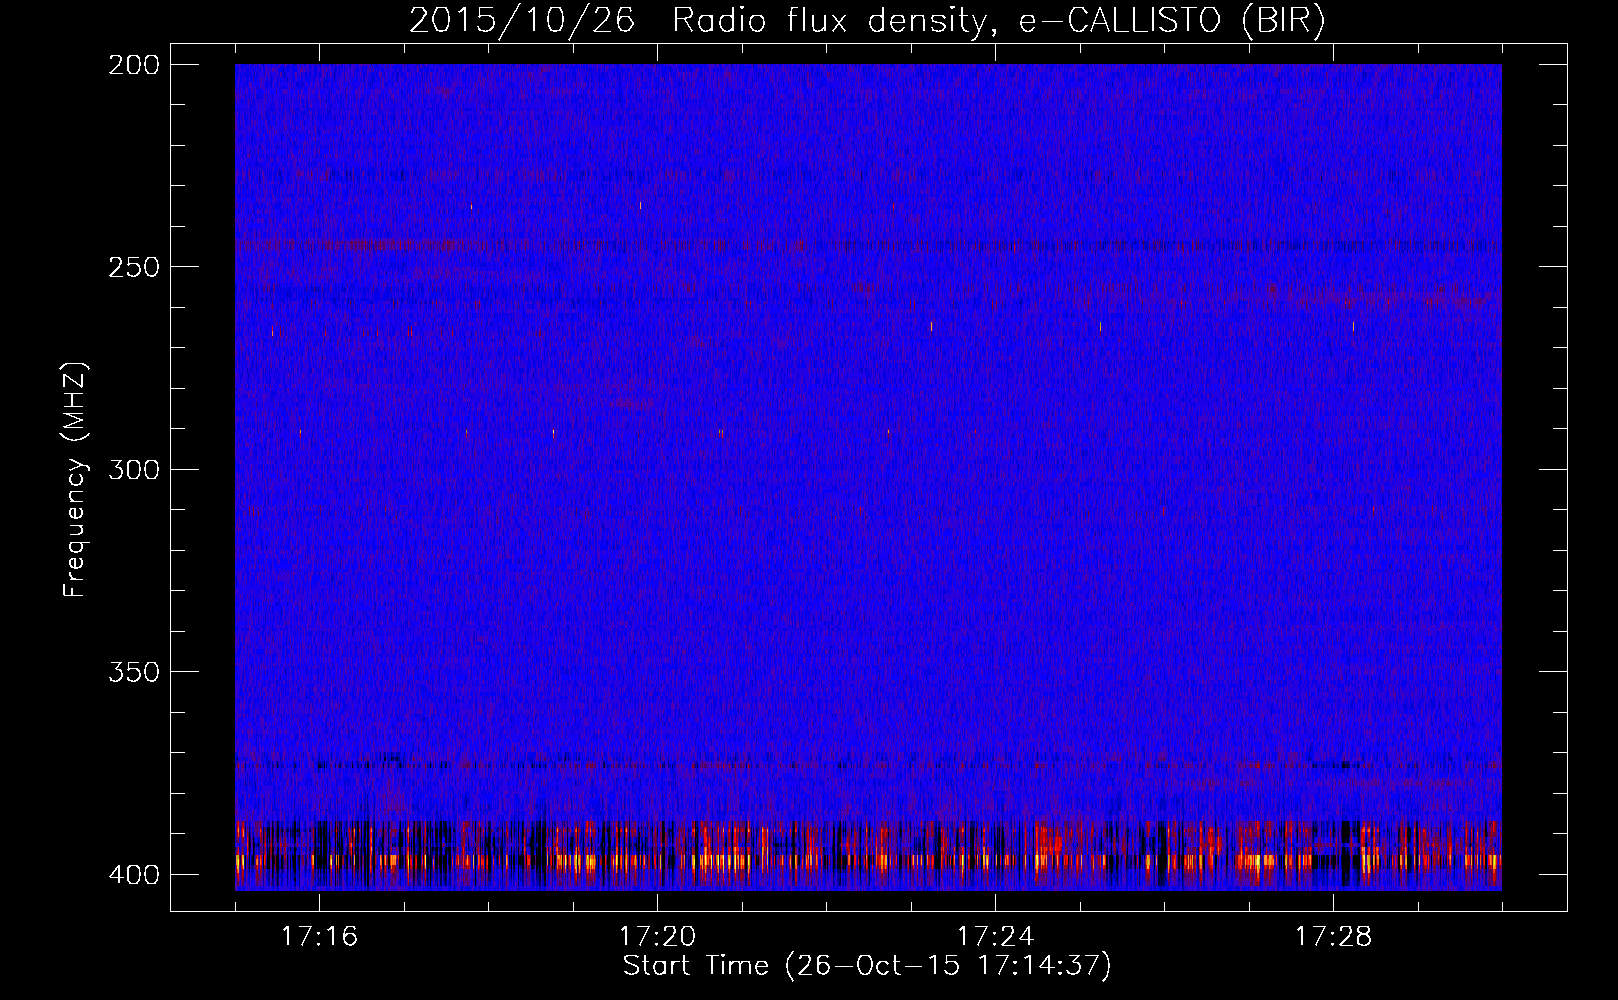Click the "300" frequency tick label
The image size is (1618, 1000).
coord(133,469)
